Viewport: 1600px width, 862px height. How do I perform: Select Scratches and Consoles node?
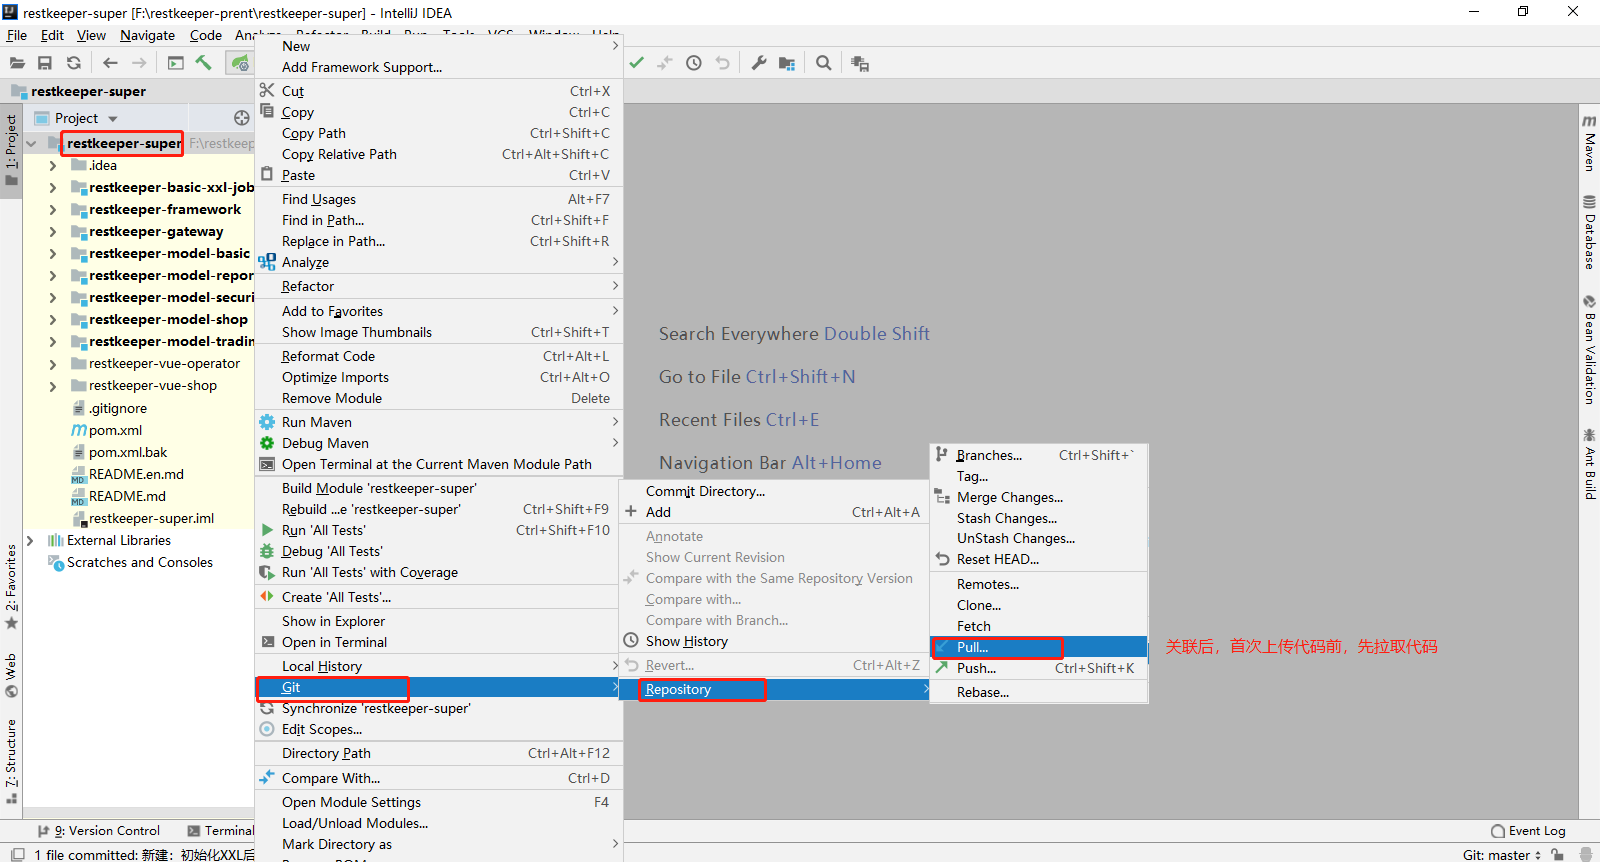coord(139,562)
